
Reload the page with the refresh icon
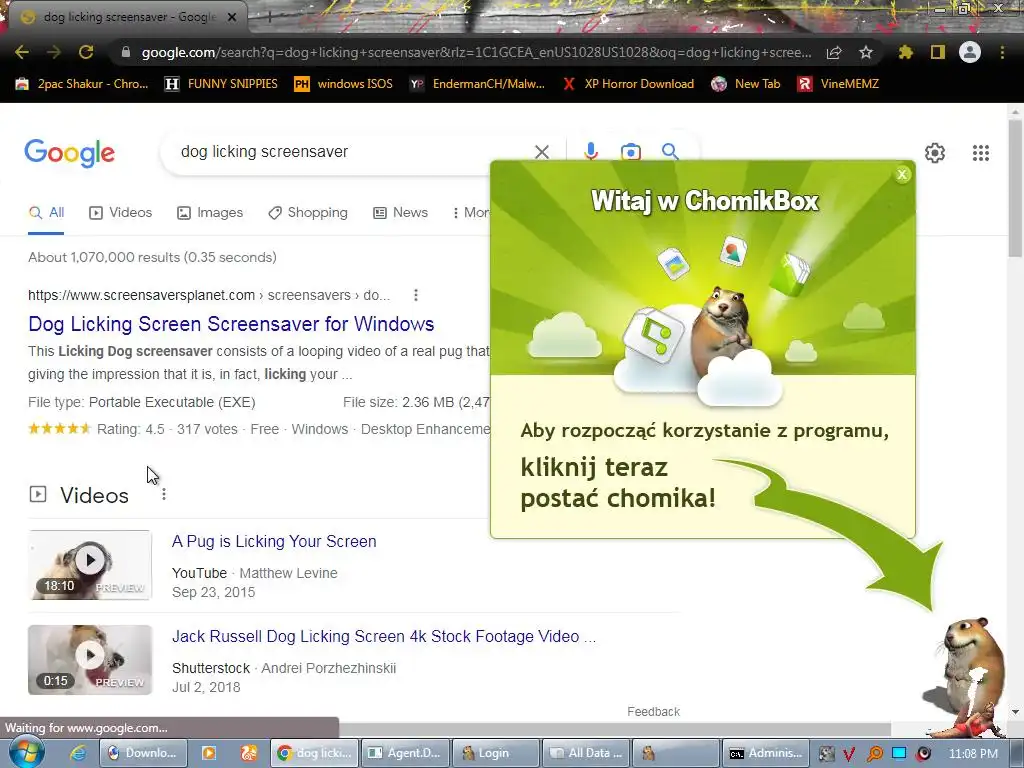86,52
